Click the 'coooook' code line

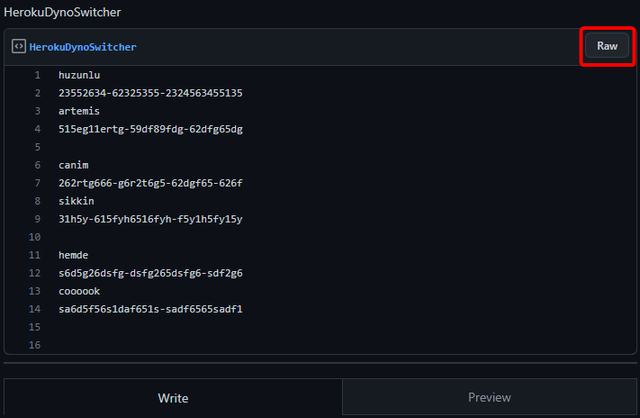tap(79, 291)
